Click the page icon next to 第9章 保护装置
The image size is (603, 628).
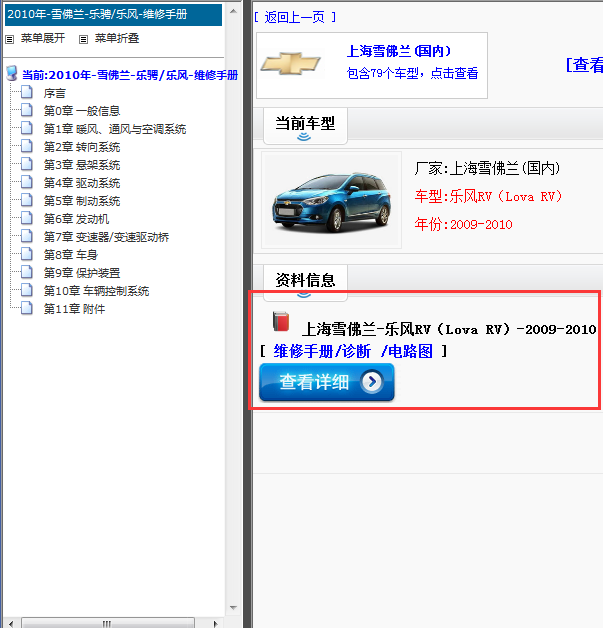tap(27, 272)
